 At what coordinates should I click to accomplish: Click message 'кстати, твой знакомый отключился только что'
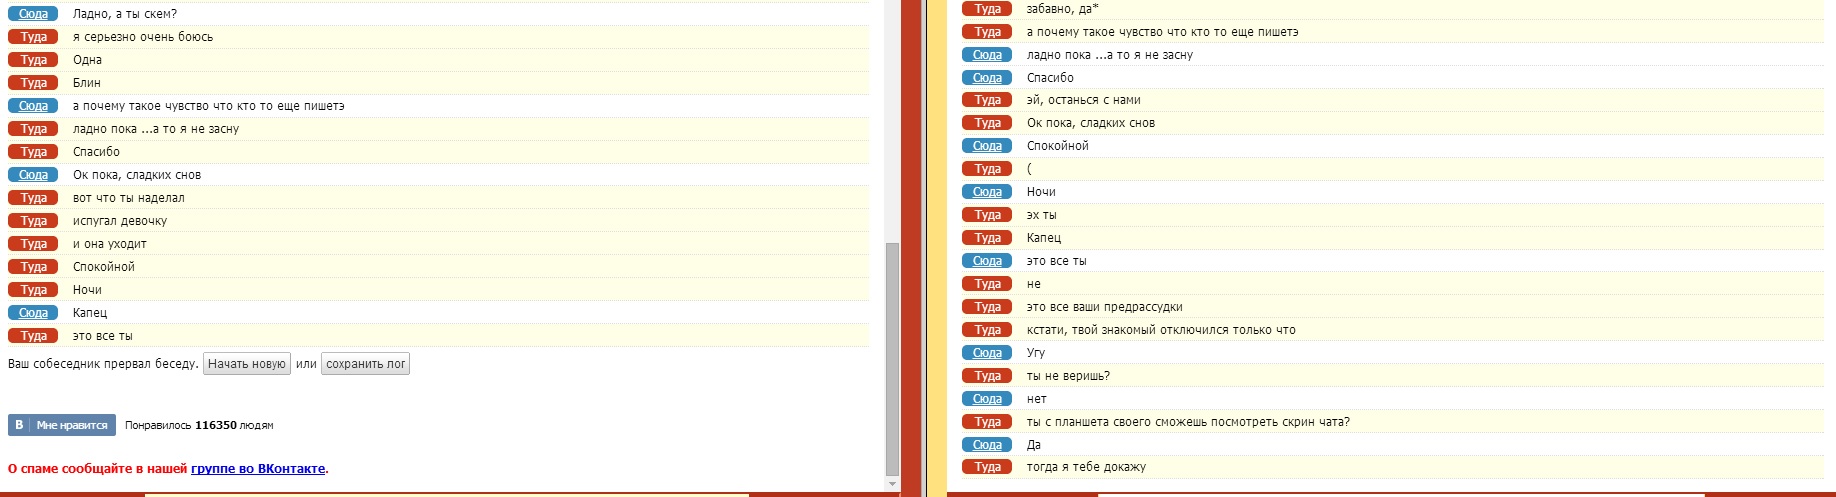(1161, 330)
